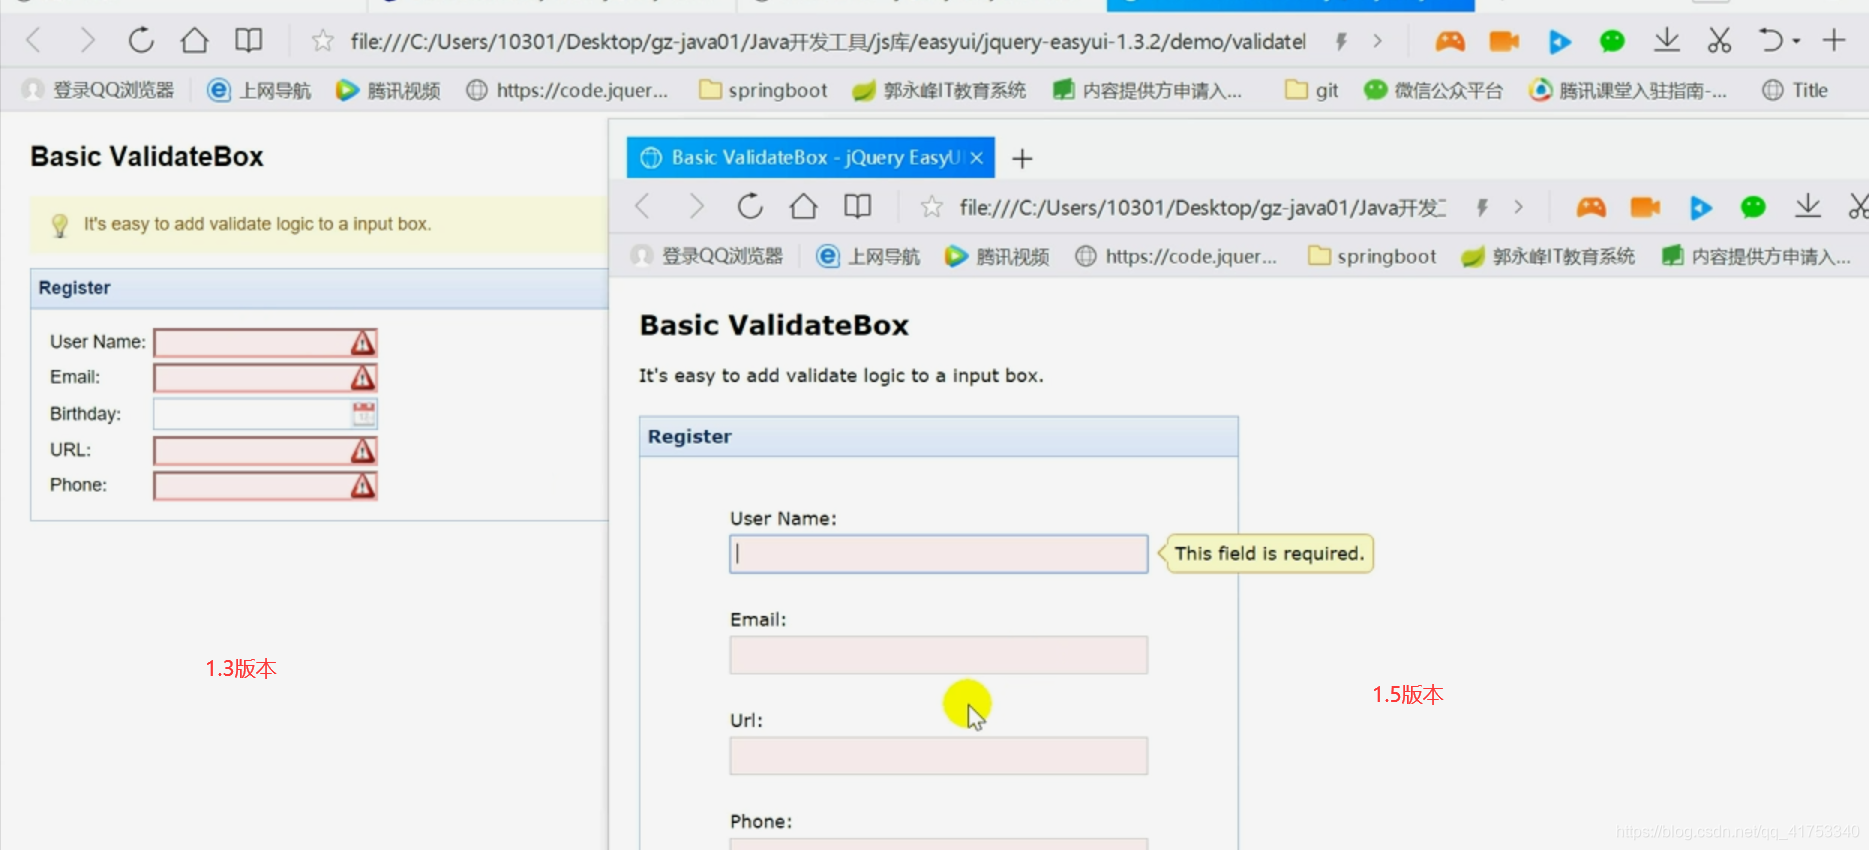Reload the page in the outer browser
The image size is (1869, 850).
tap(141, 41)
